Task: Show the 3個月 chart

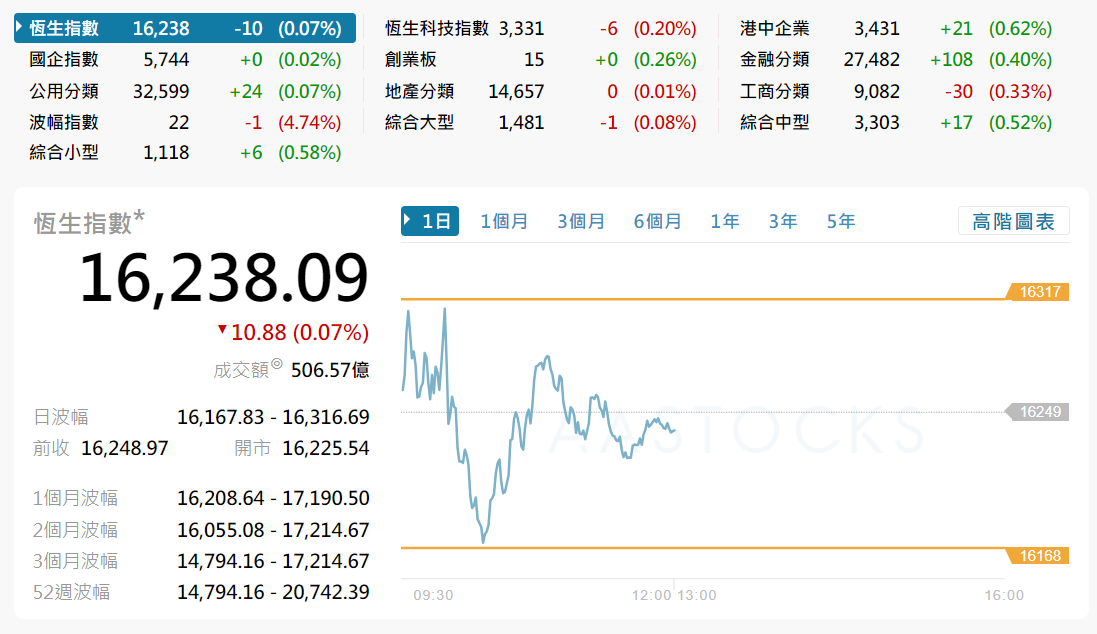Action: pos(581,221)
